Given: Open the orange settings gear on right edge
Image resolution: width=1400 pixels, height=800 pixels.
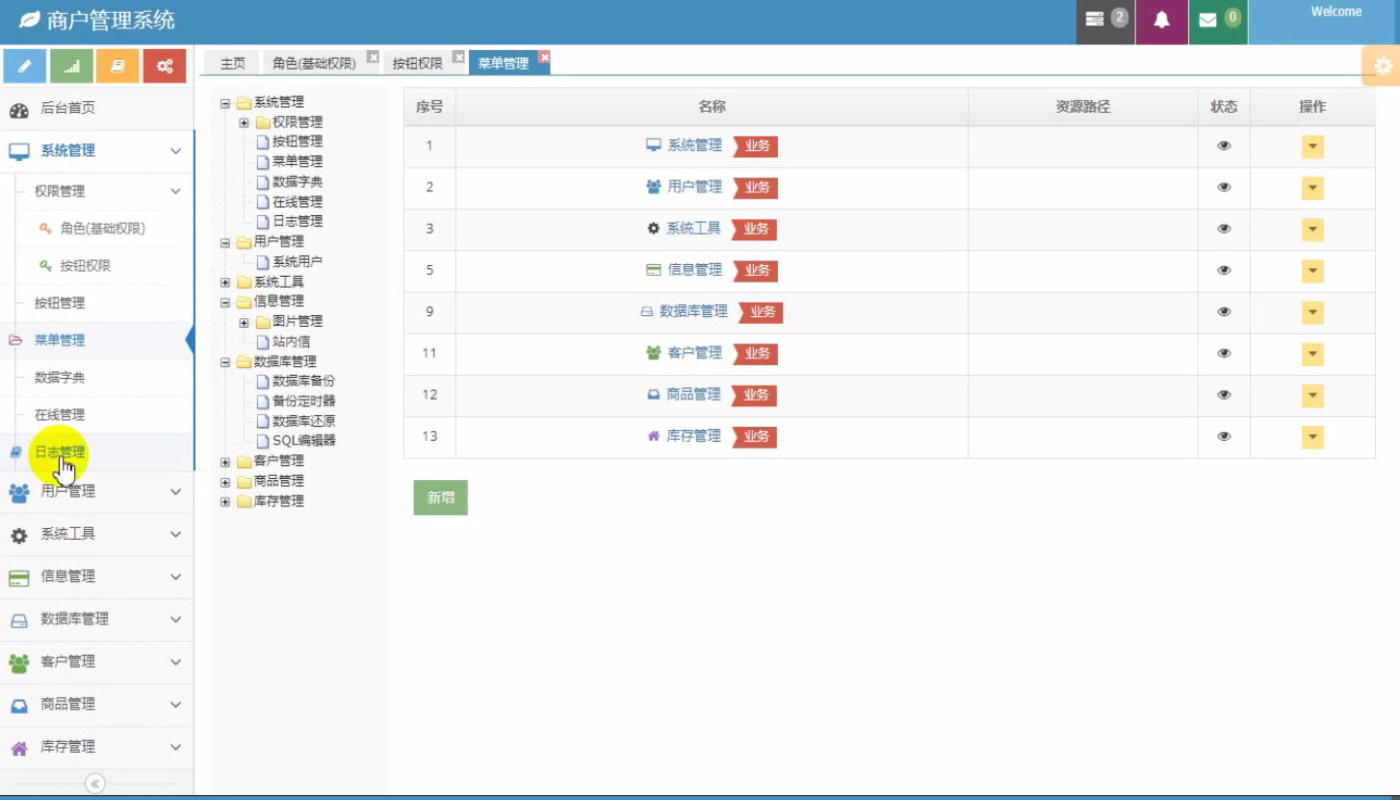Looking at the screenshot, I should coord(1383,66).
